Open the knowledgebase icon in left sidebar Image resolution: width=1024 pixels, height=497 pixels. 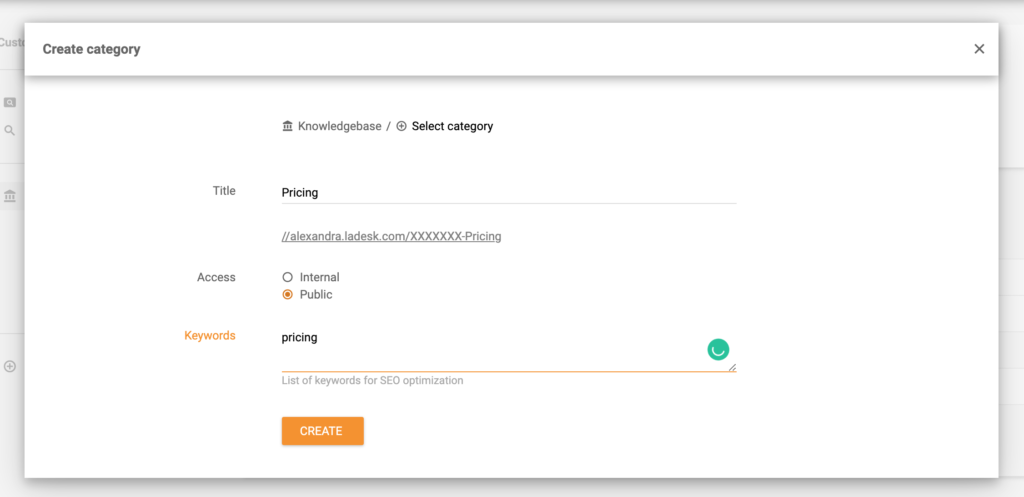coord(10,196)
